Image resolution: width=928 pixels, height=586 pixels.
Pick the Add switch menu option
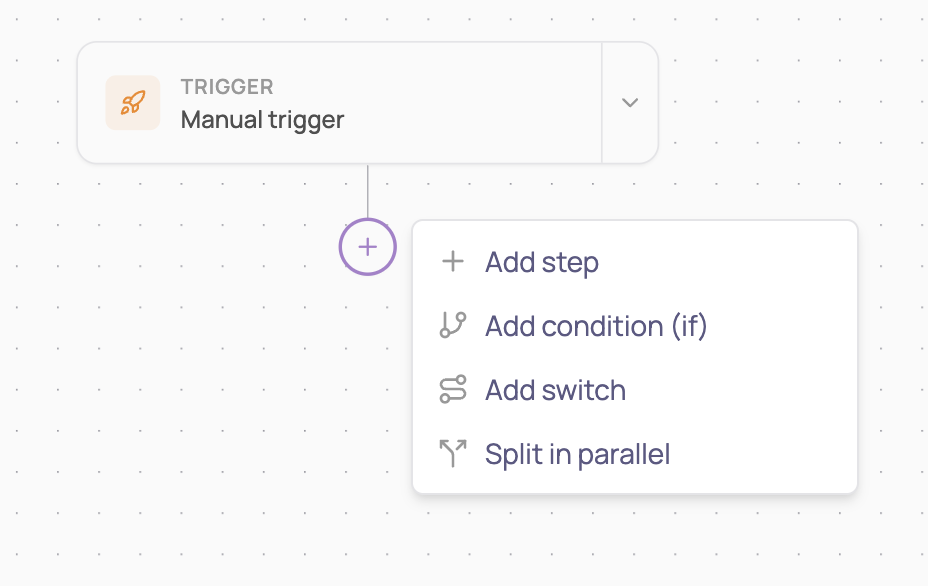[x=634, y=389]
